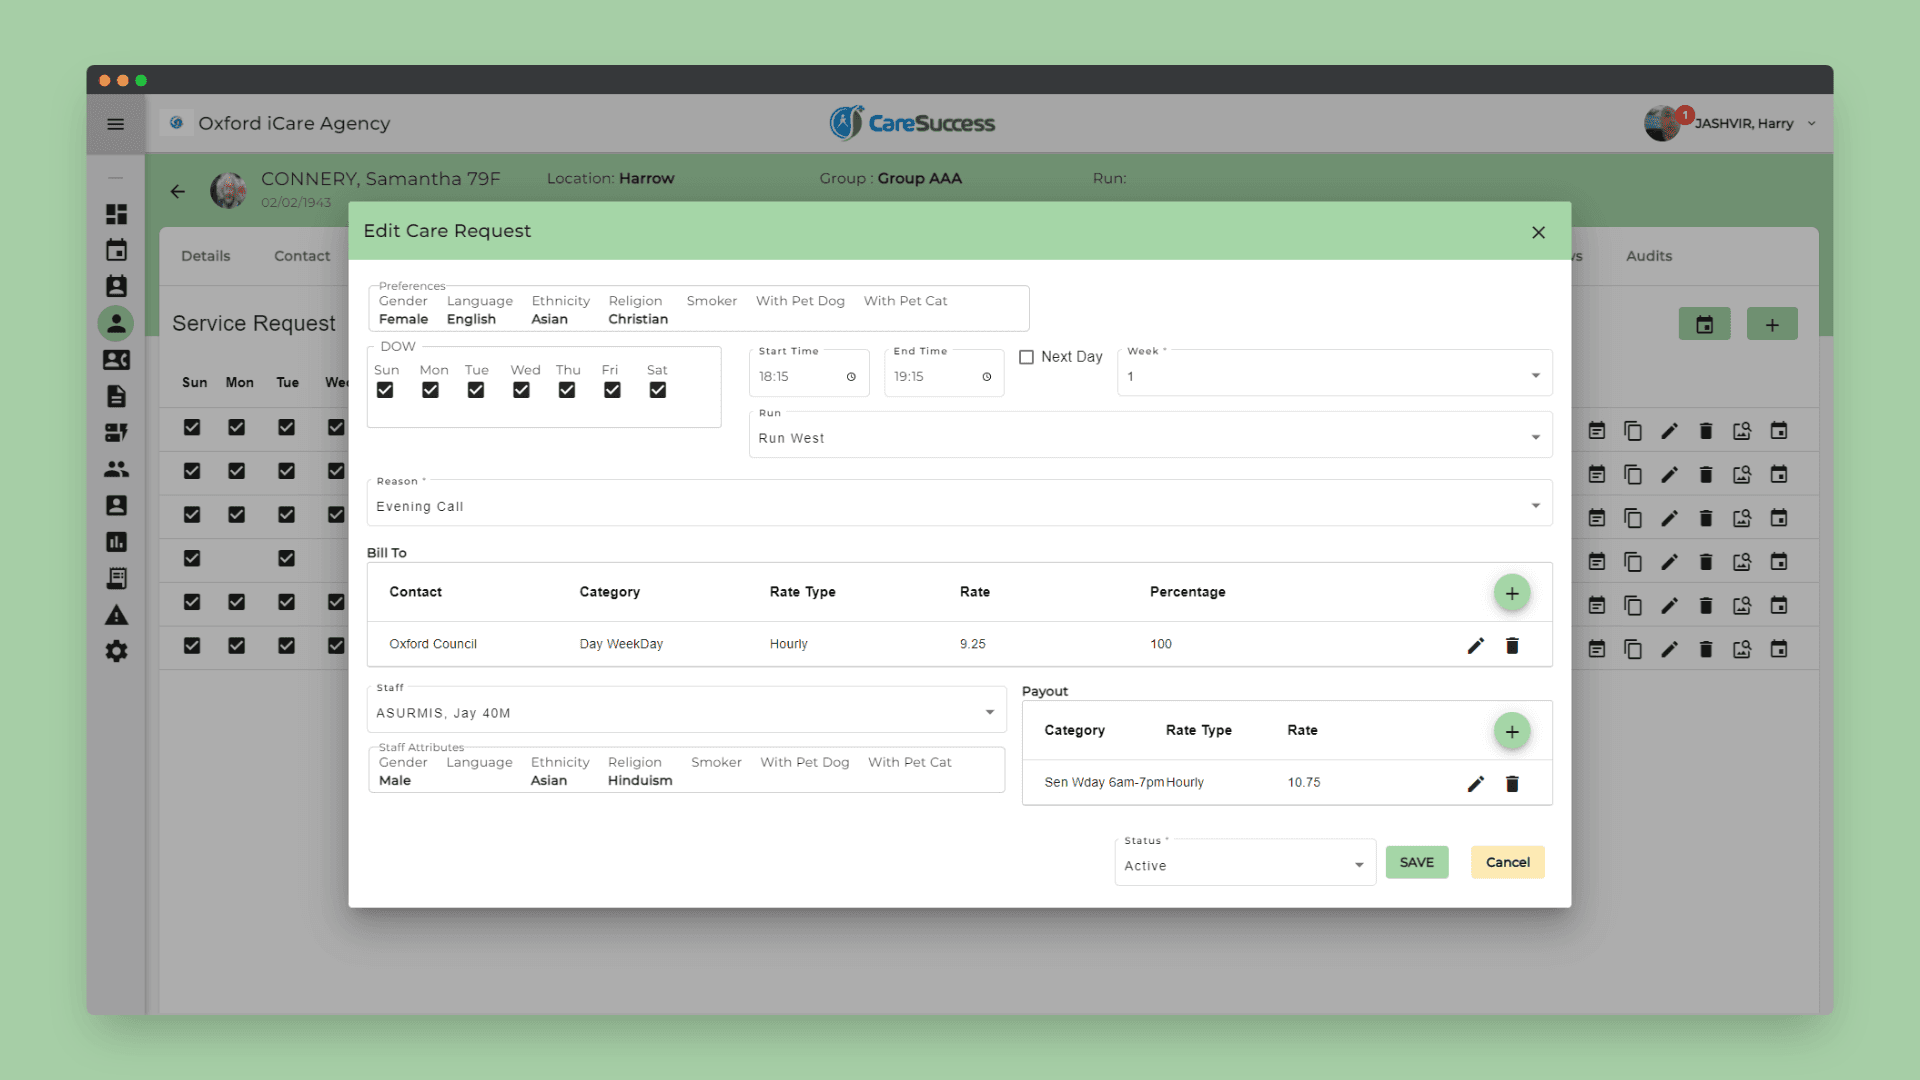
Task: Uncheck the Sunday DOW checkbox
Action: click(385, 389)
